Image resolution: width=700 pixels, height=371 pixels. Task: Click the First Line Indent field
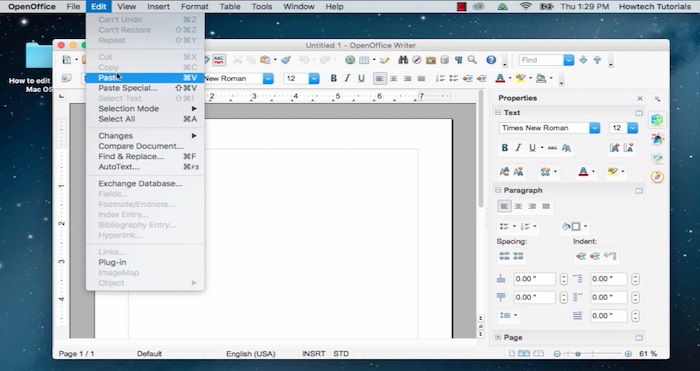[609, 316]
